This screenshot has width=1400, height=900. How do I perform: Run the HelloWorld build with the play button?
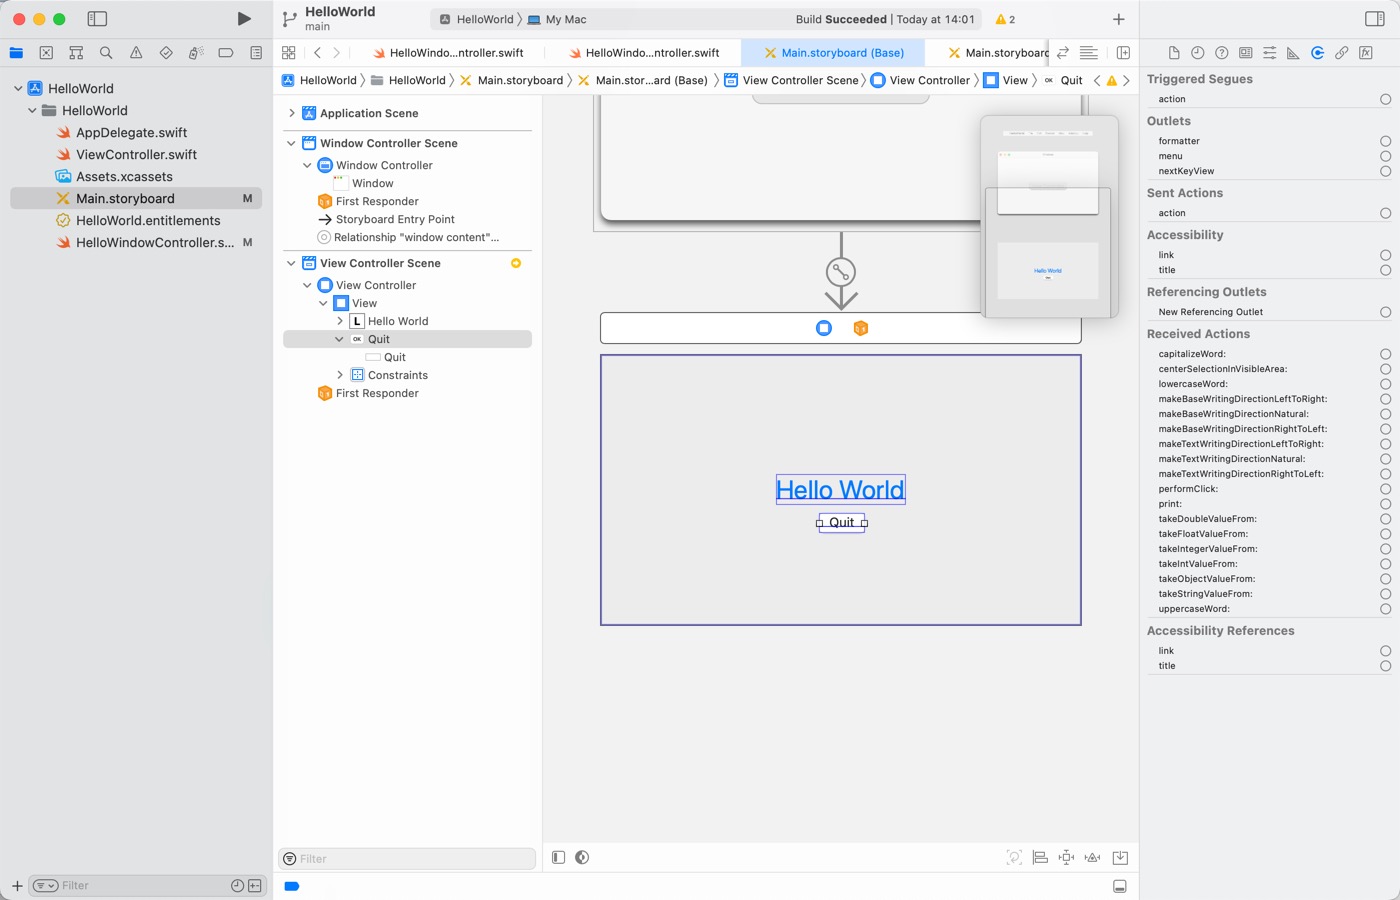click(244, 19)
